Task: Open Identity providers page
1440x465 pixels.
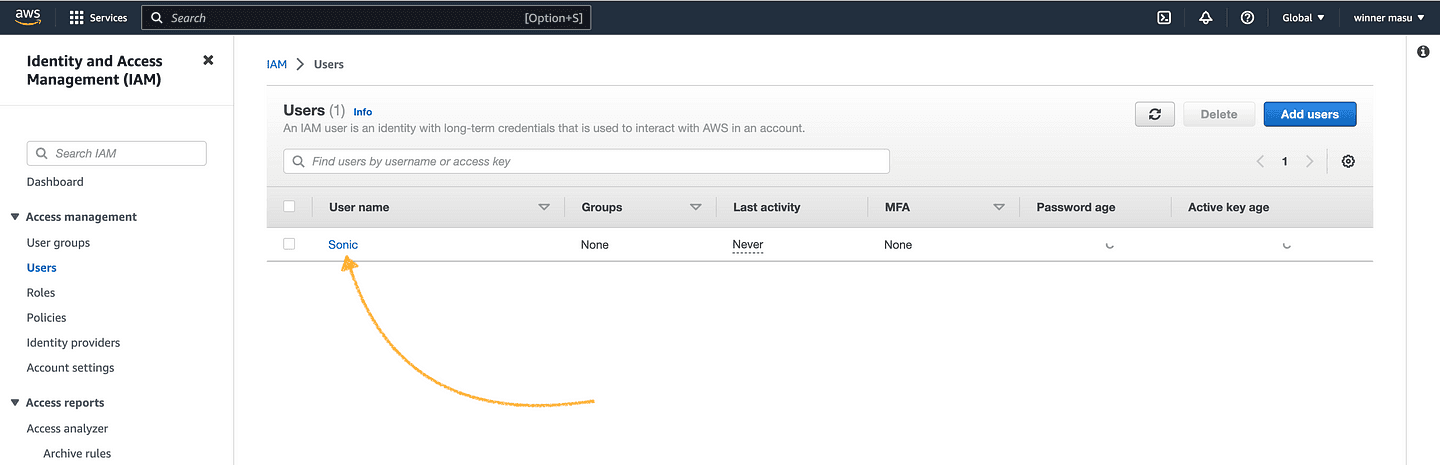Action: click(73, 343)
